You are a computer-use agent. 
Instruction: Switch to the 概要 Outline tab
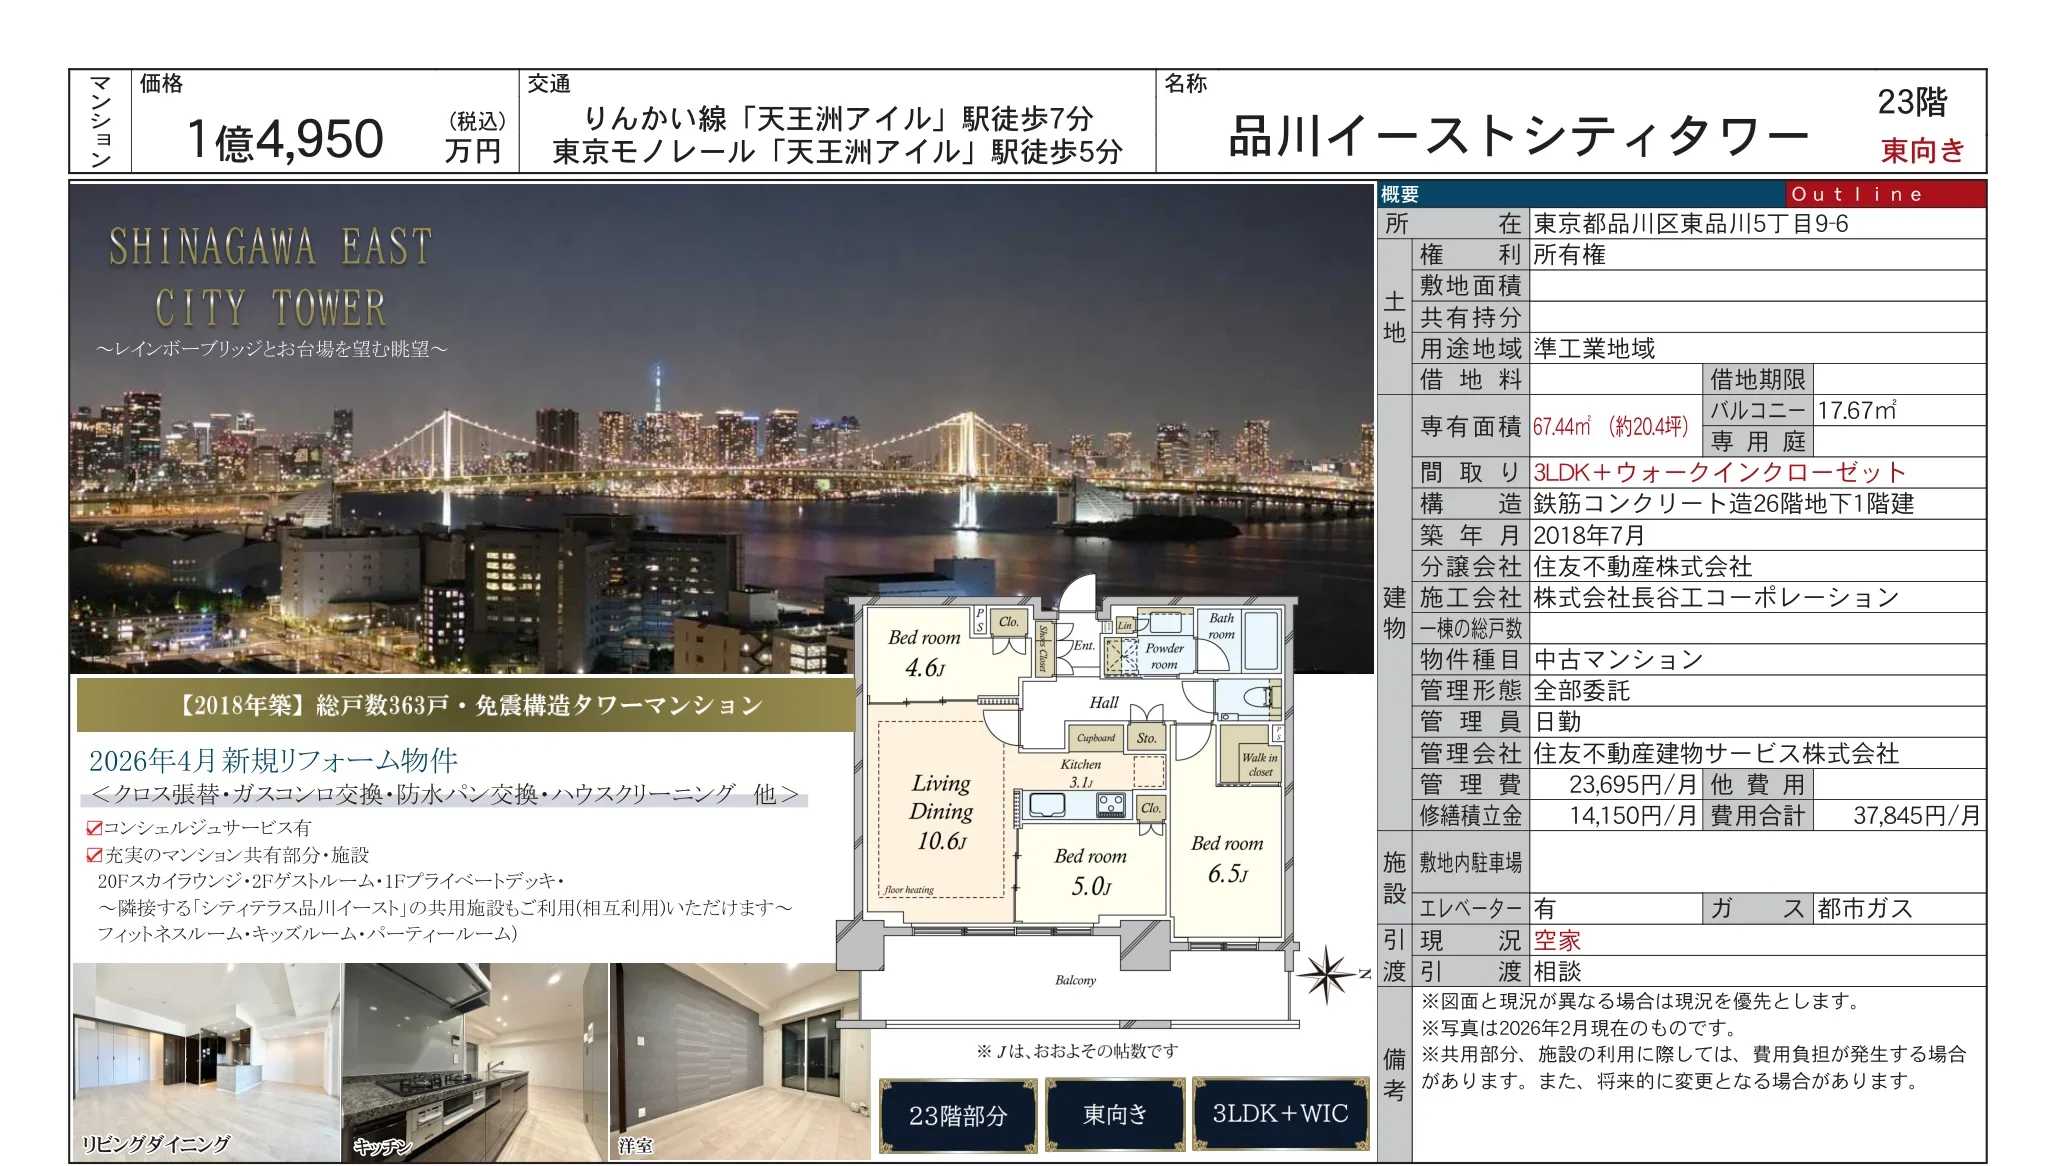(1398, 195)
